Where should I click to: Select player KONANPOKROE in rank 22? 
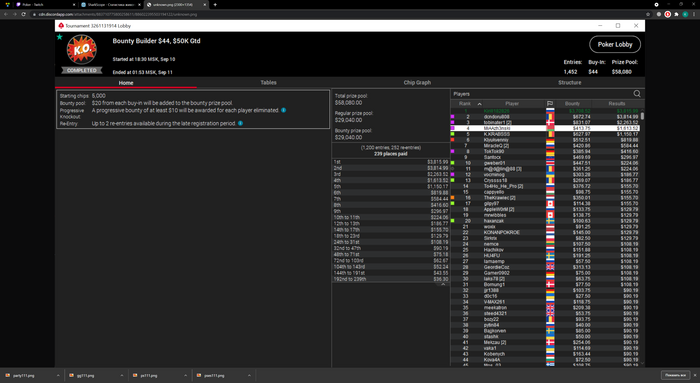coord(545,233)
